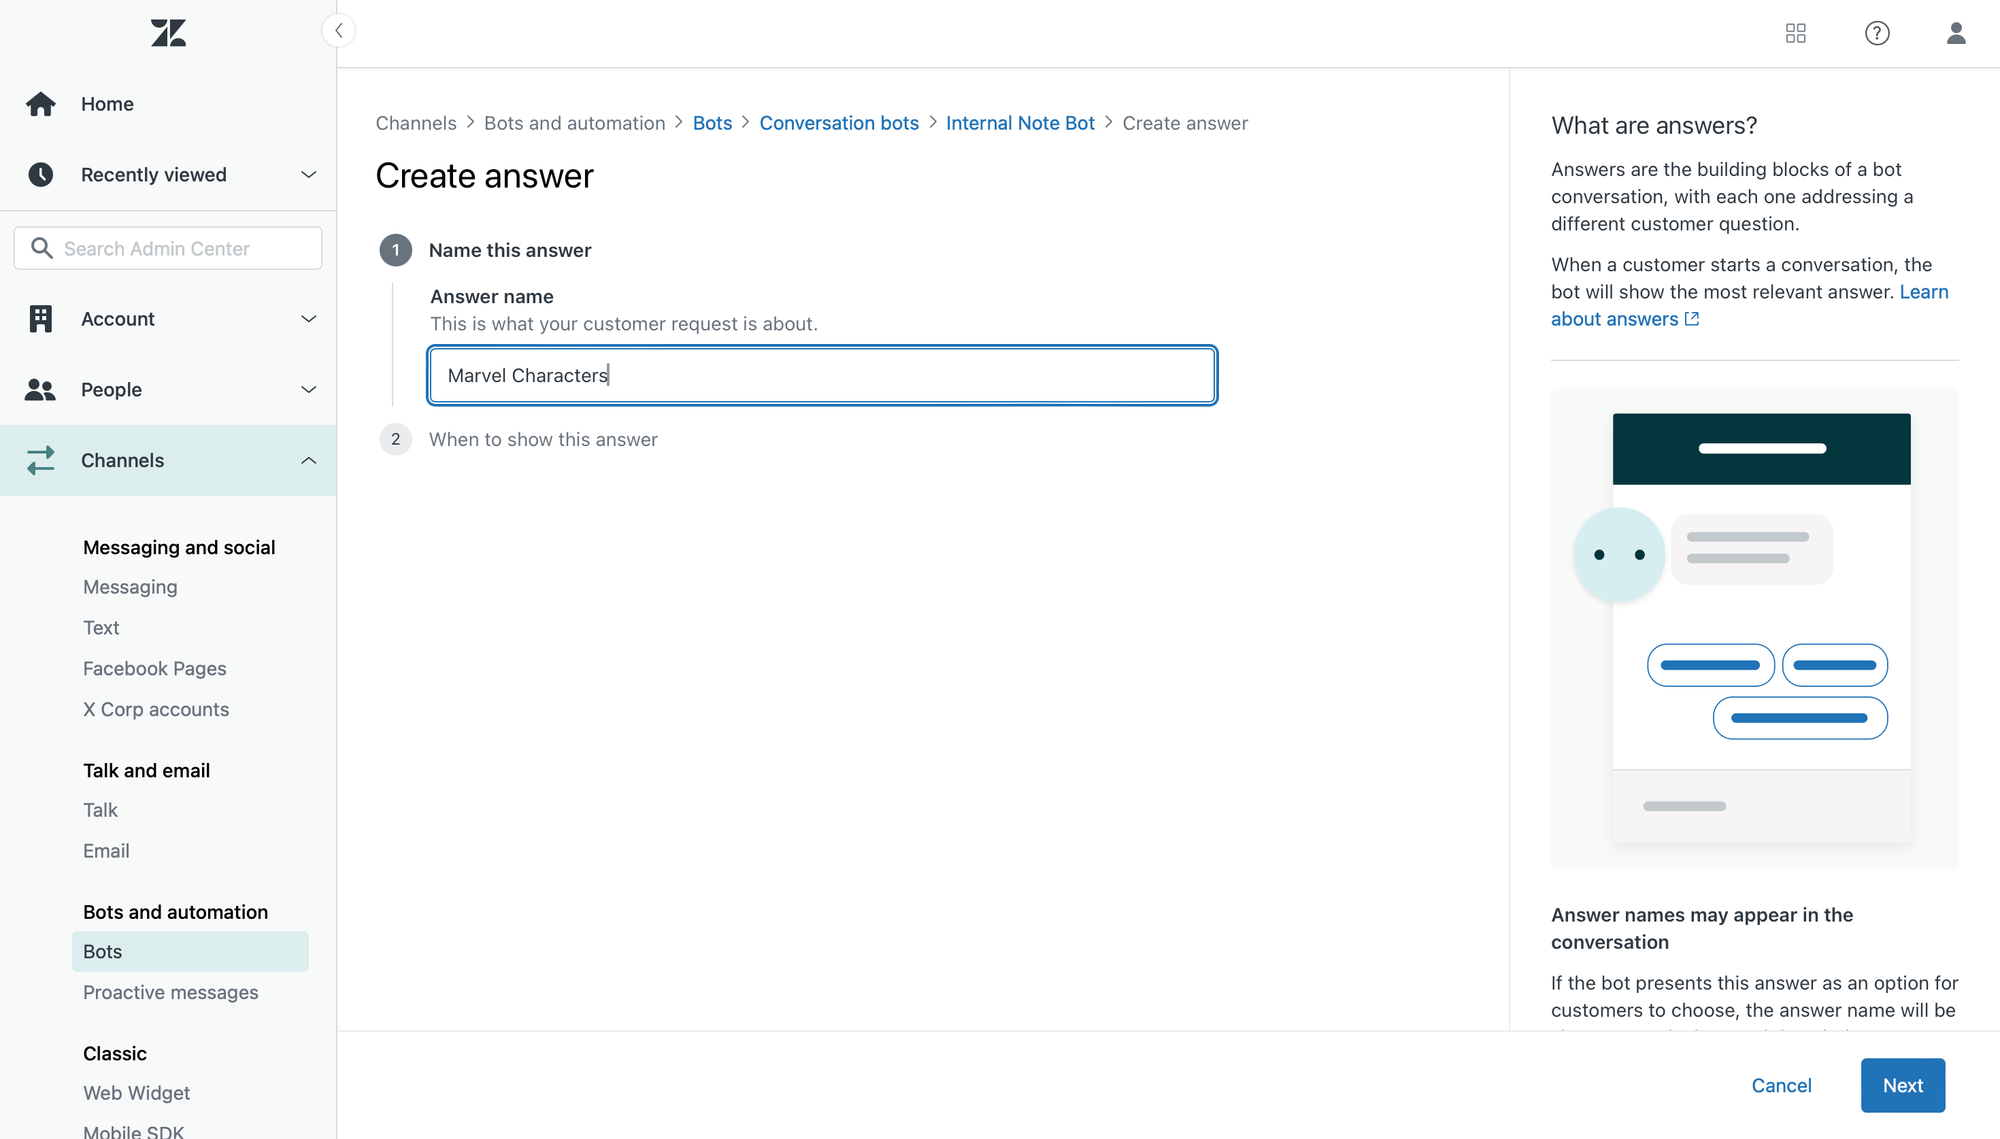Click the Cancel button
2000x1139 pixels.
coord(1781,1085)
